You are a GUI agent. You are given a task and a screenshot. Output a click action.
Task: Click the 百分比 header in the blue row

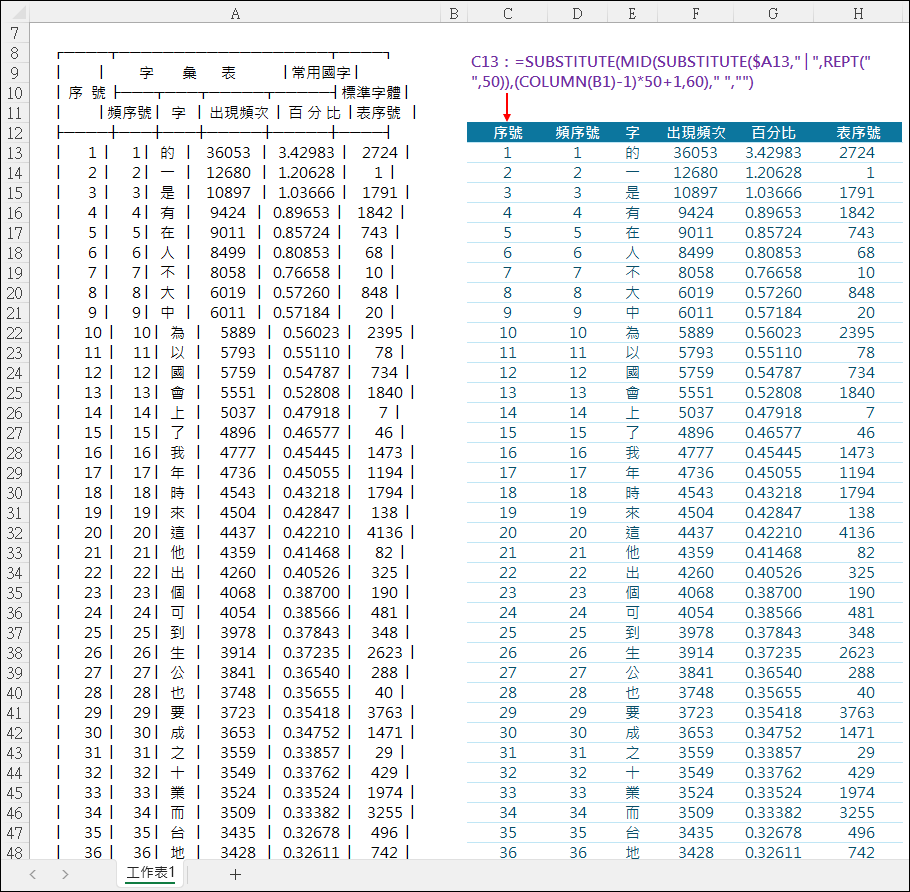click(x=773, y=133)
